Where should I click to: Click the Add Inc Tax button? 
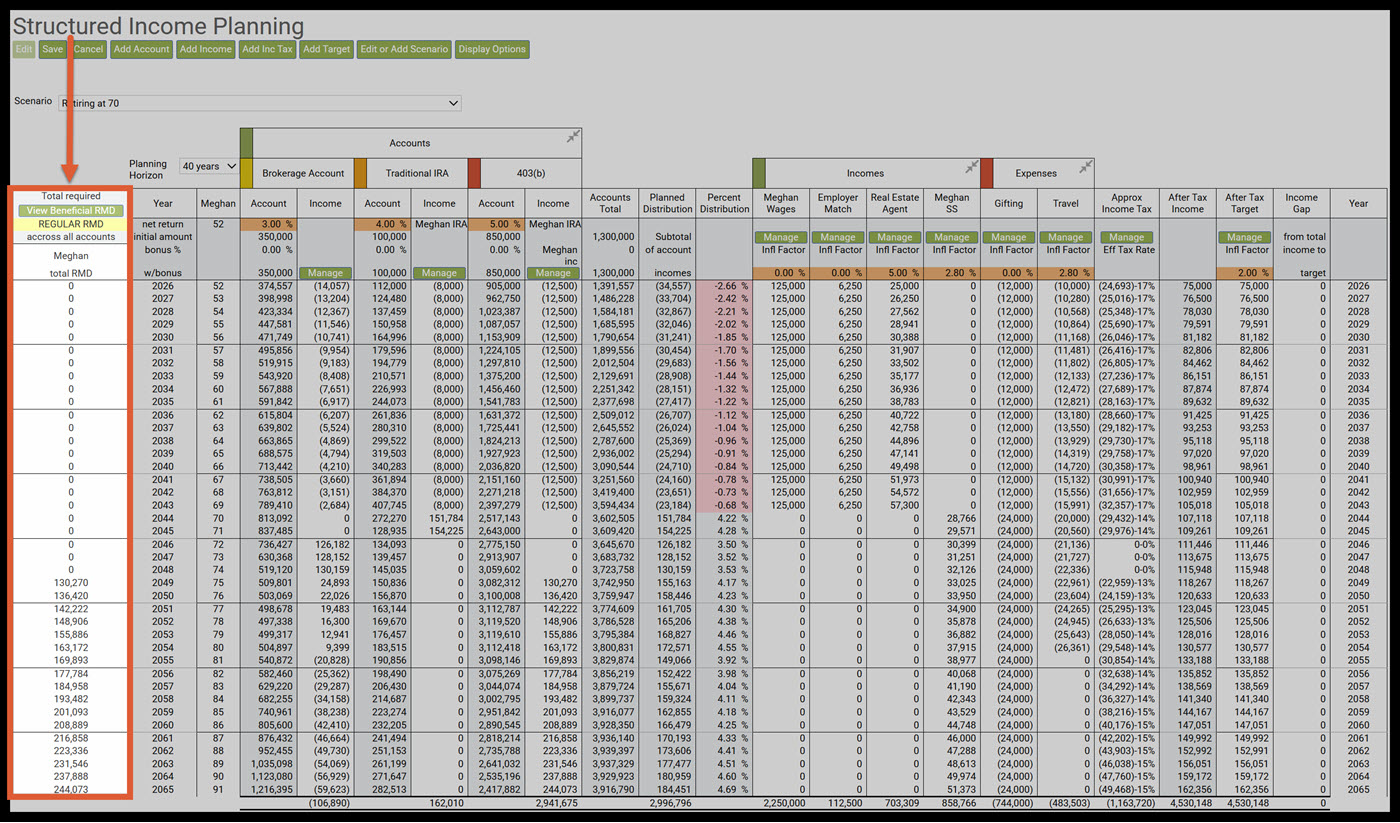[267, 49]
